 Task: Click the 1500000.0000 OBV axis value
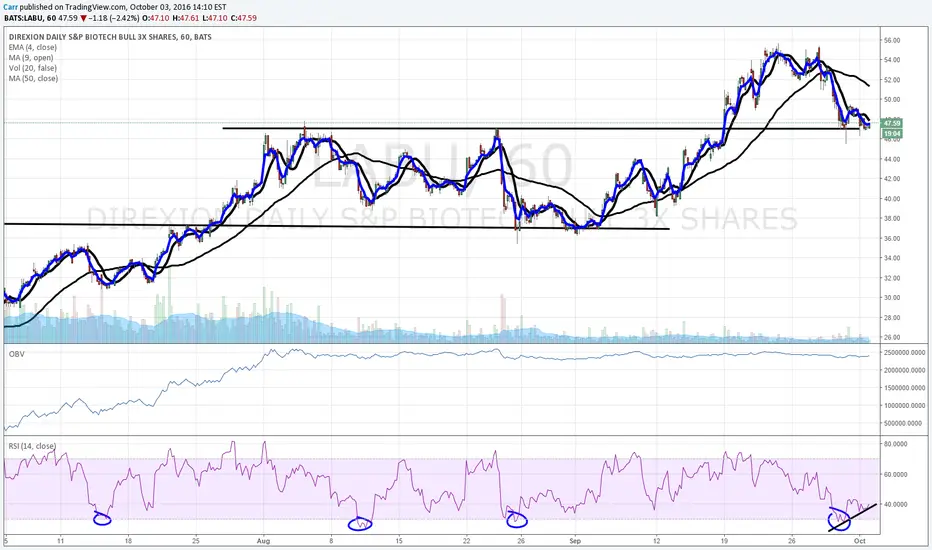(x=904, y=388)
